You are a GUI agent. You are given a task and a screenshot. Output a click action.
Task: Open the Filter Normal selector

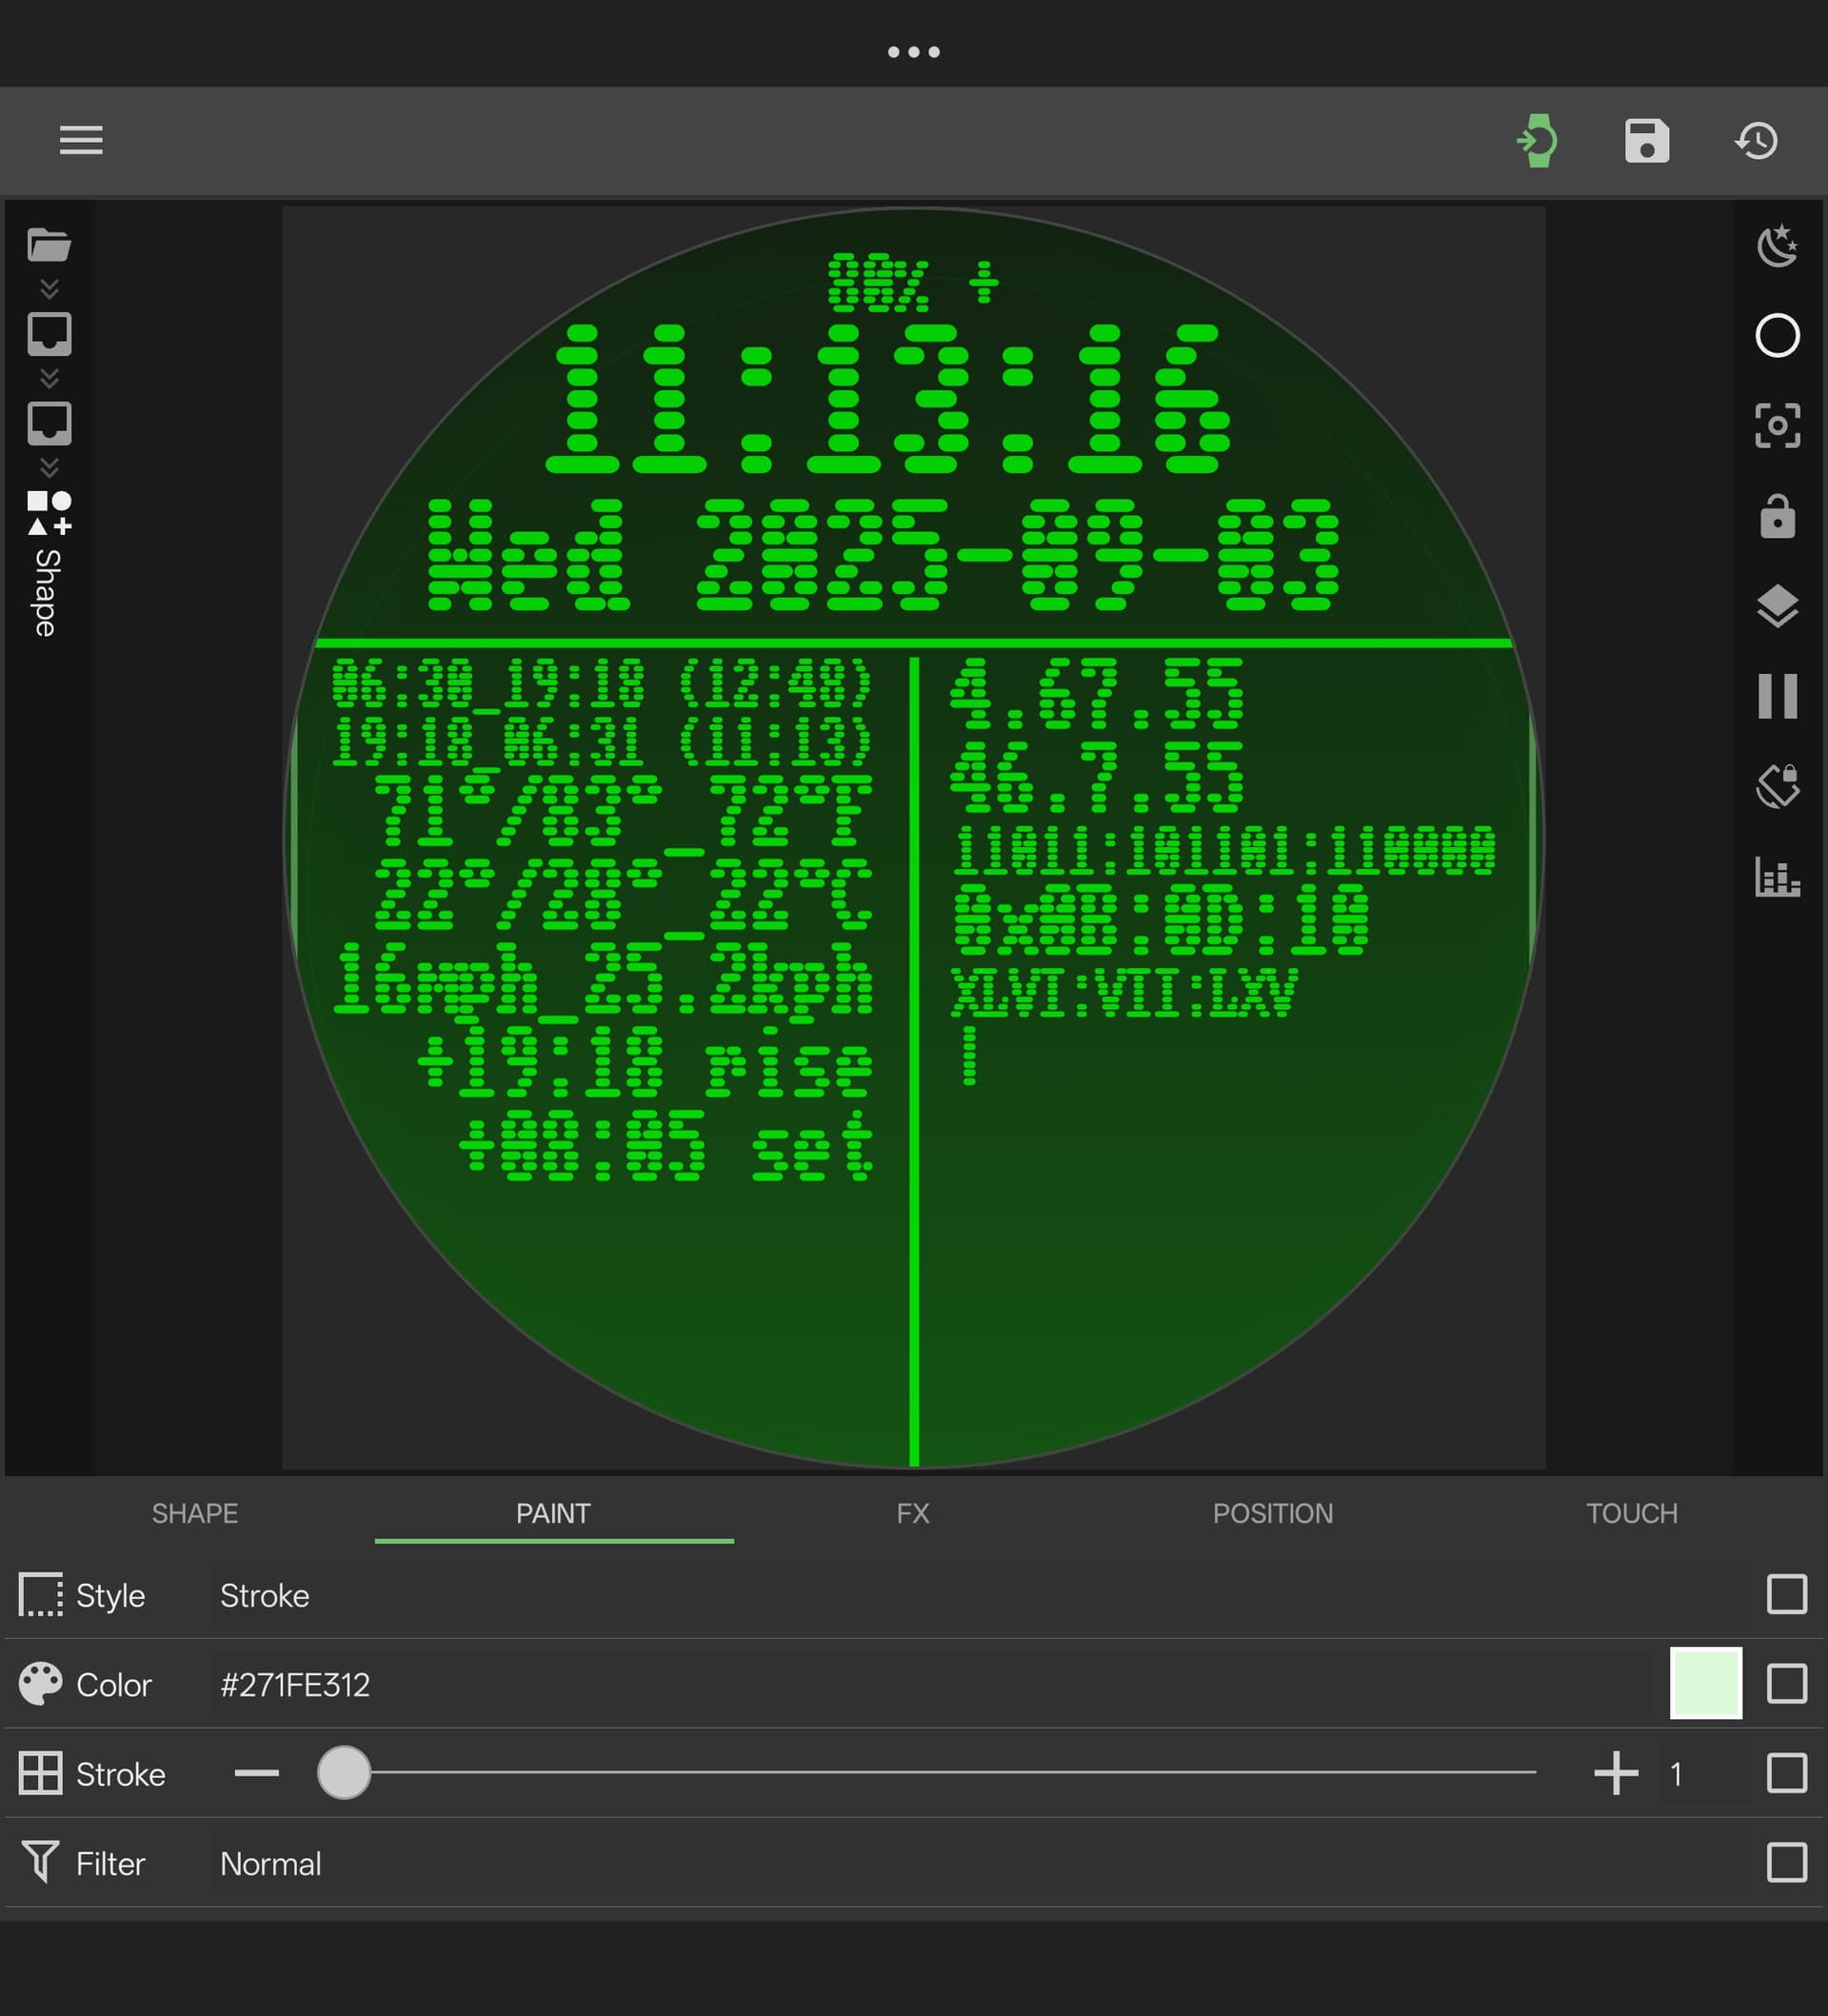(x=270, y=1863)
